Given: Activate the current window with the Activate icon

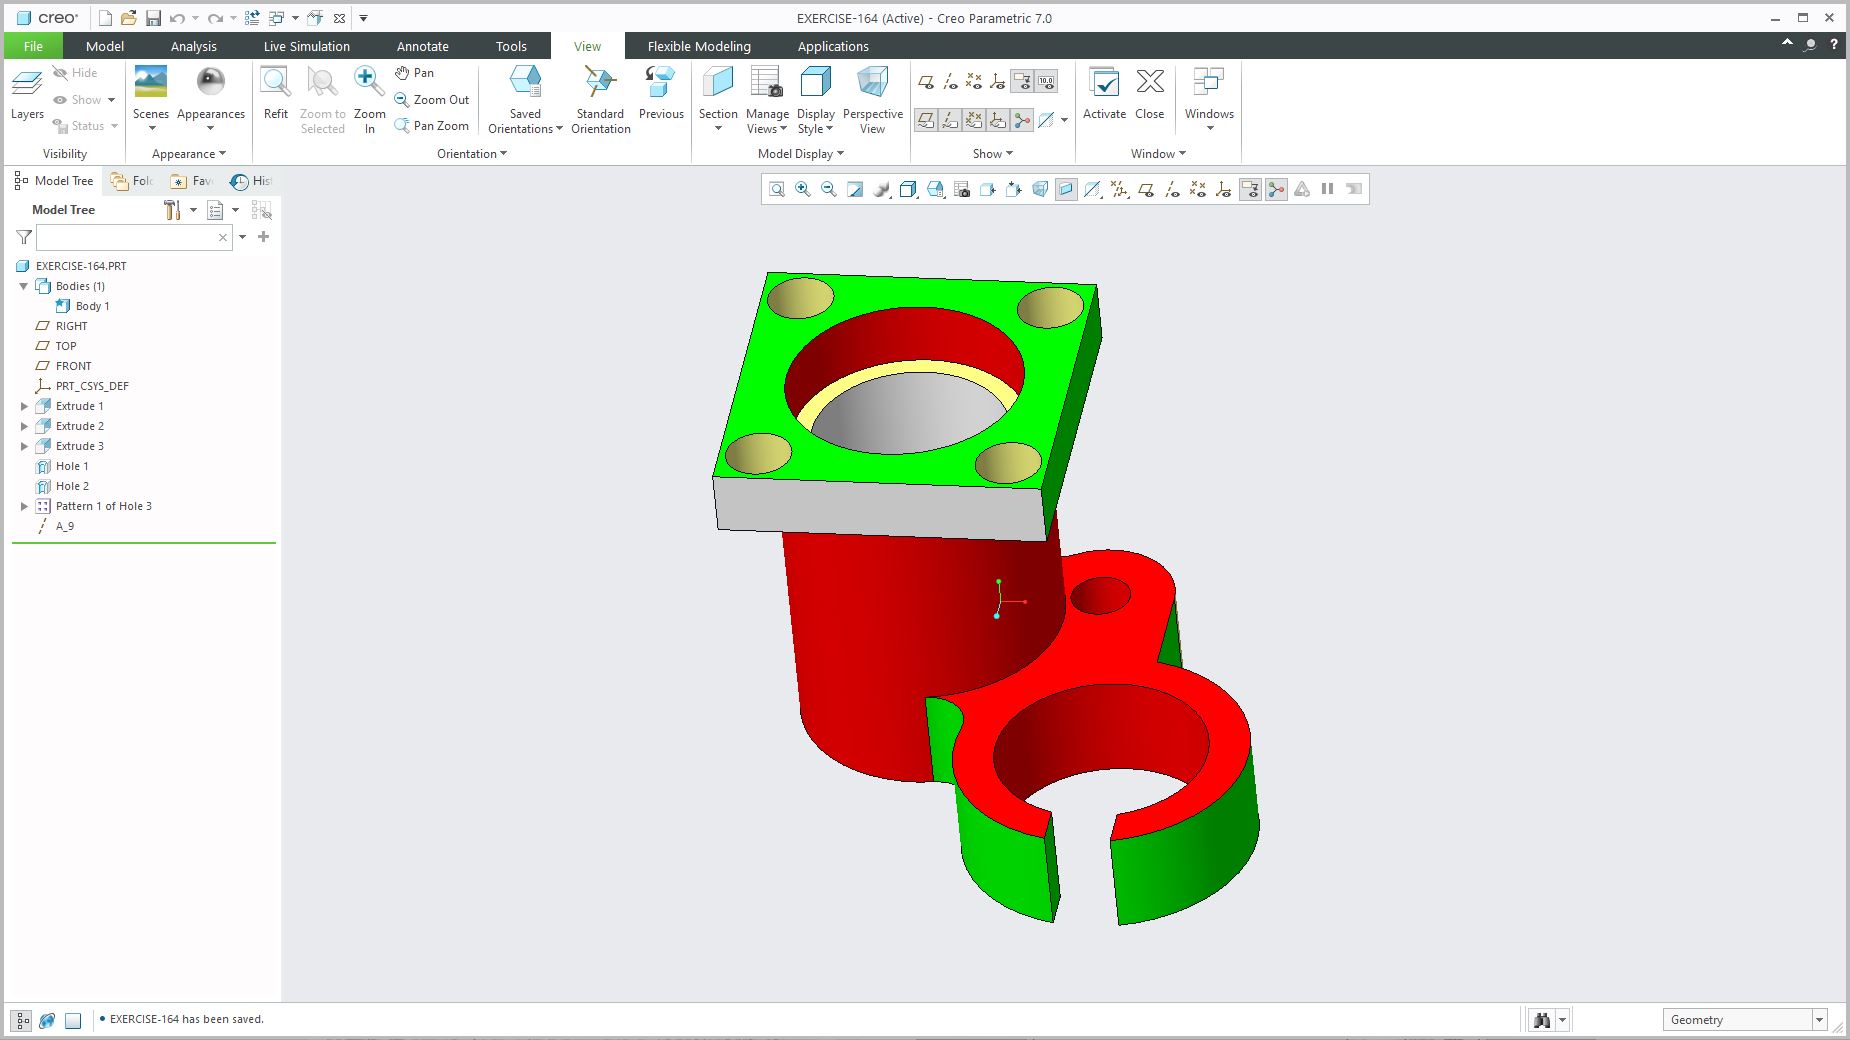Looking at the screenshot, I should (1104, 83).
